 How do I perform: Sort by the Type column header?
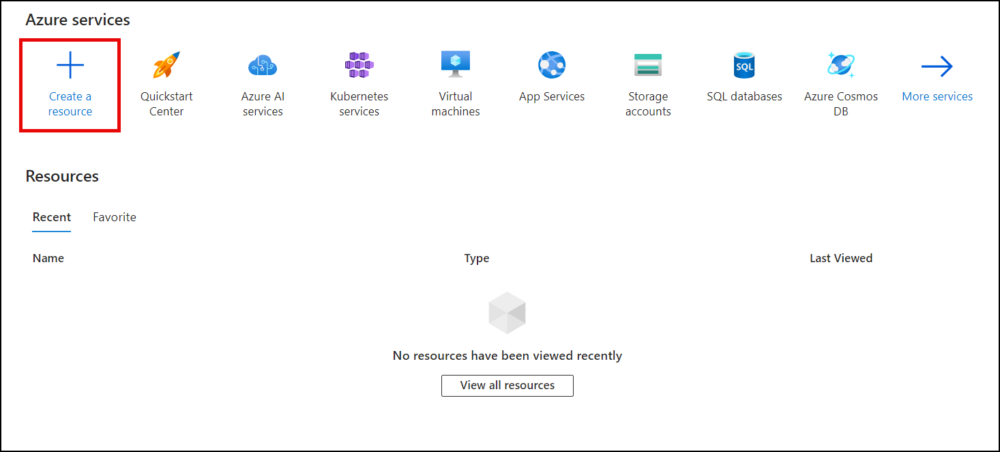[x=476, y=258]
